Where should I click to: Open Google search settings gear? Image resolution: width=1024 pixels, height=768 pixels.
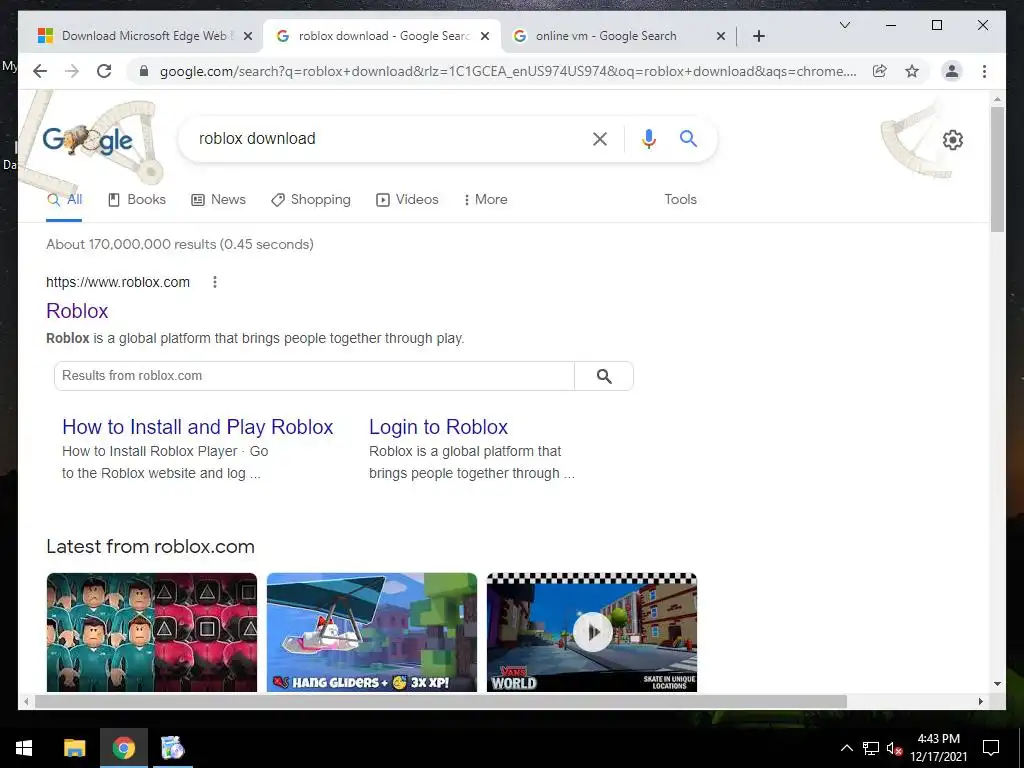click(953, 140)
